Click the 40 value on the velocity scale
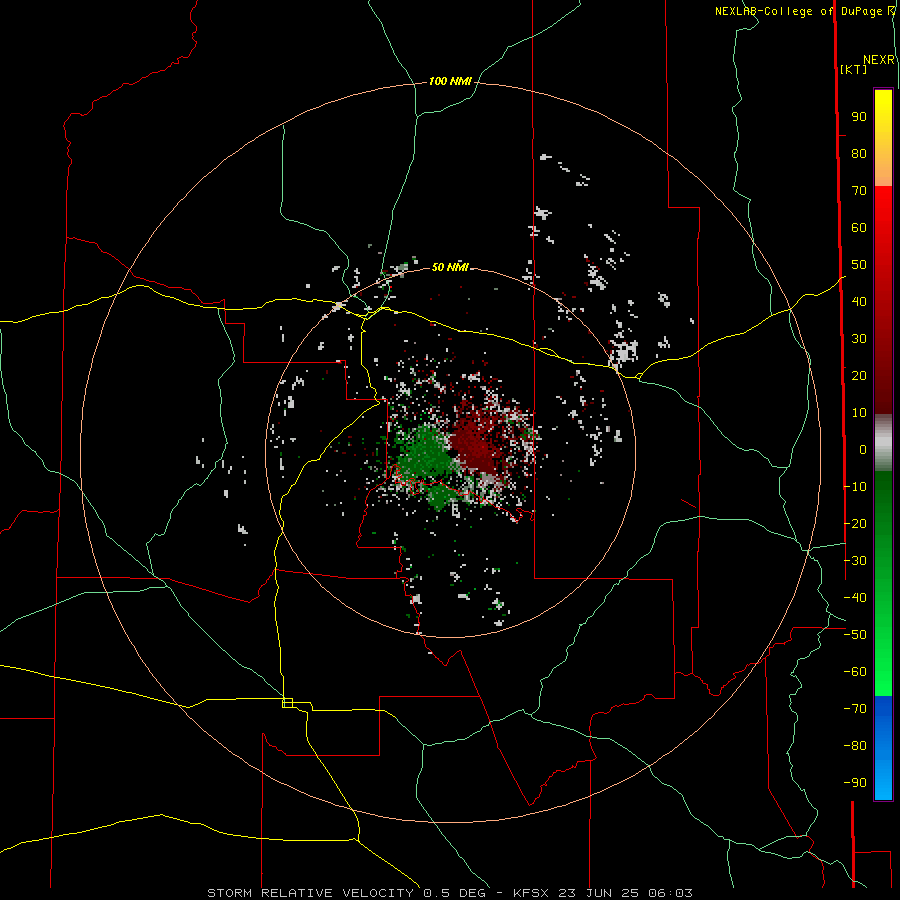This screenshot has width=900, height=900. point(859,301)
